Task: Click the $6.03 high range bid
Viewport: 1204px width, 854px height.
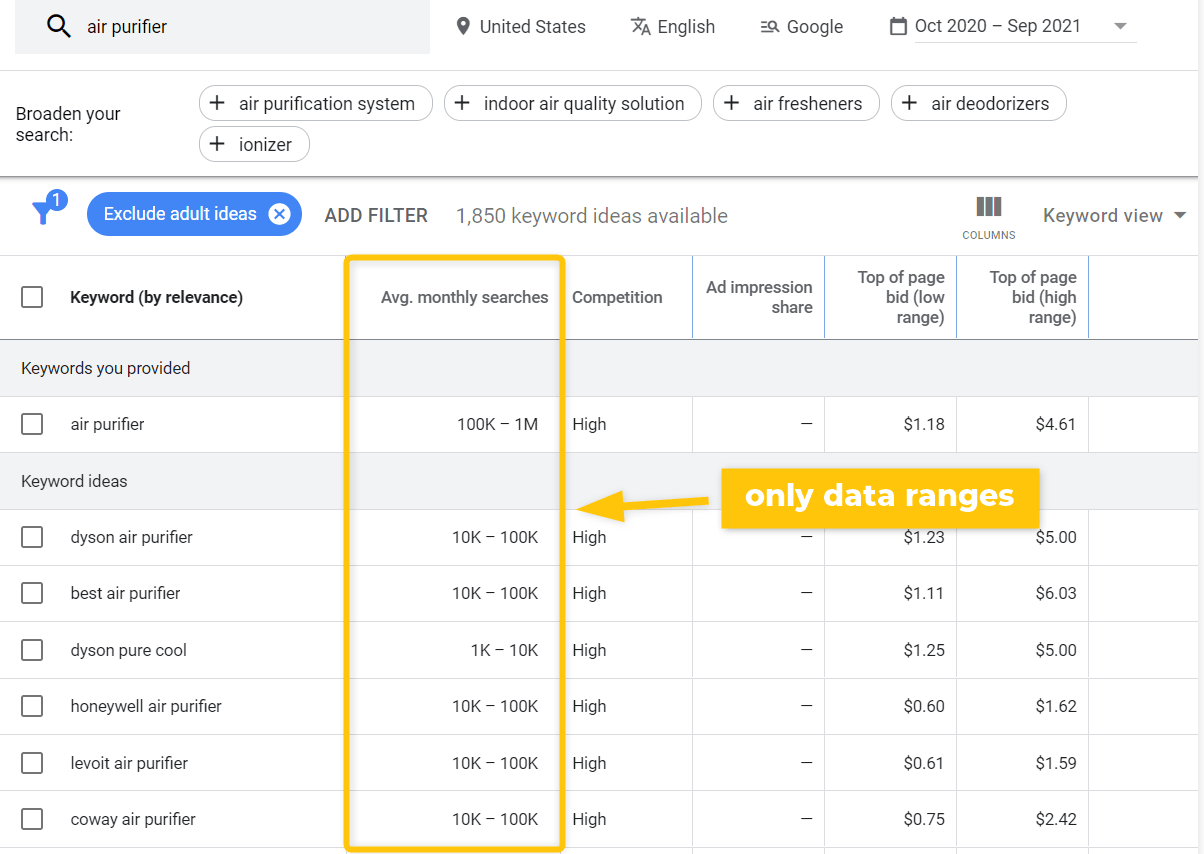Action: tap(1056, 593)
